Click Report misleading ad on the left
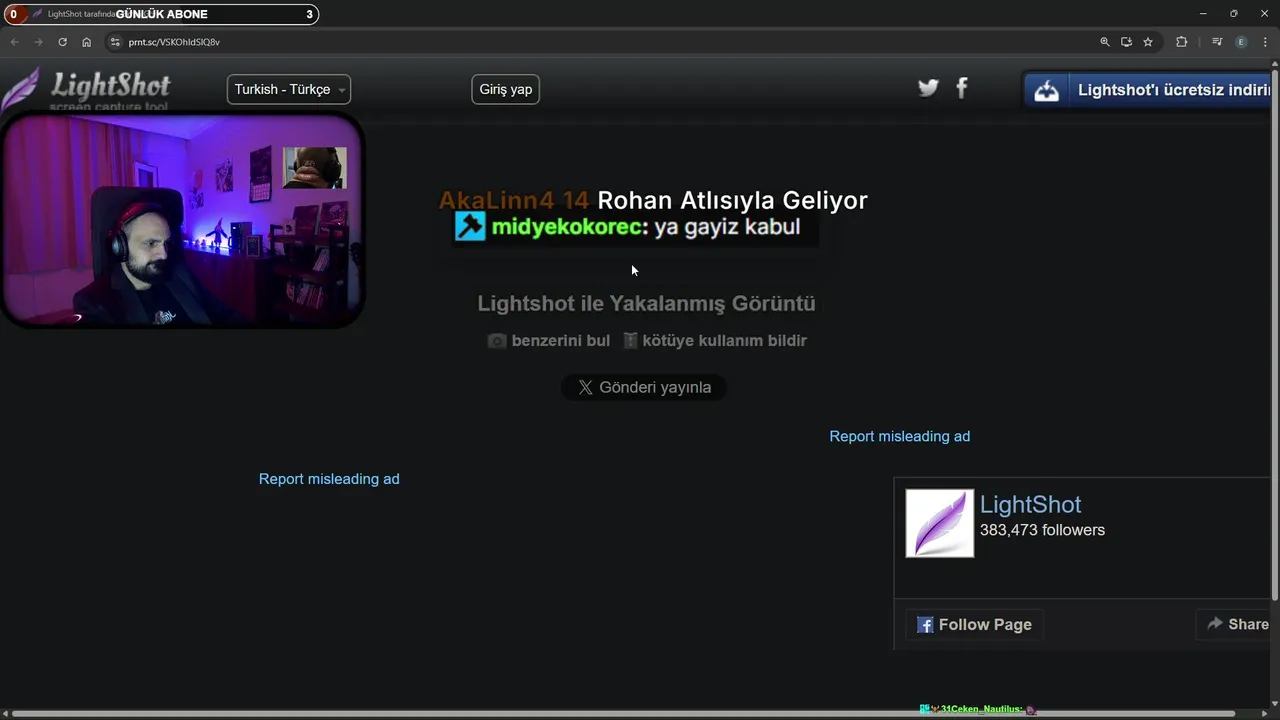This screenshot has height=720, width=1280. pos(329,479)
